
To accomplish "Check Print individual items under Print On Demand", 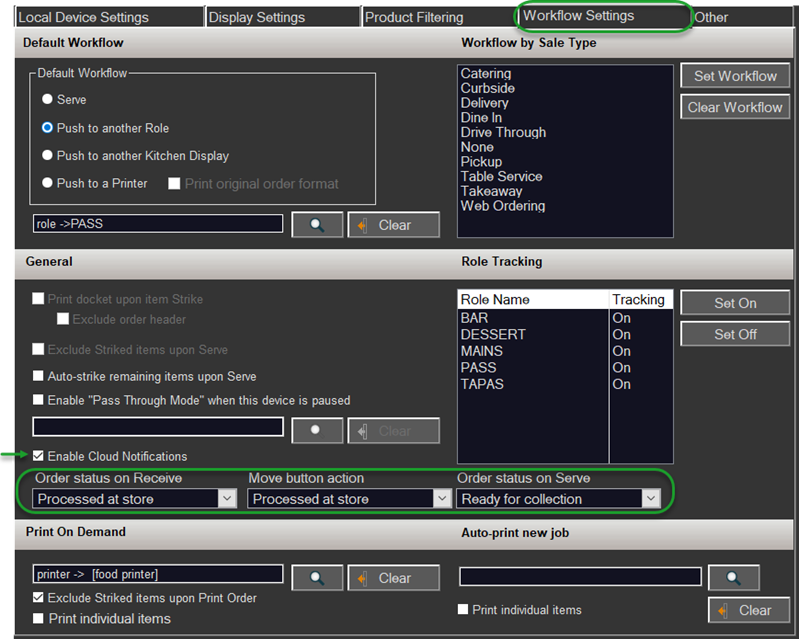I will pos(38,618).
